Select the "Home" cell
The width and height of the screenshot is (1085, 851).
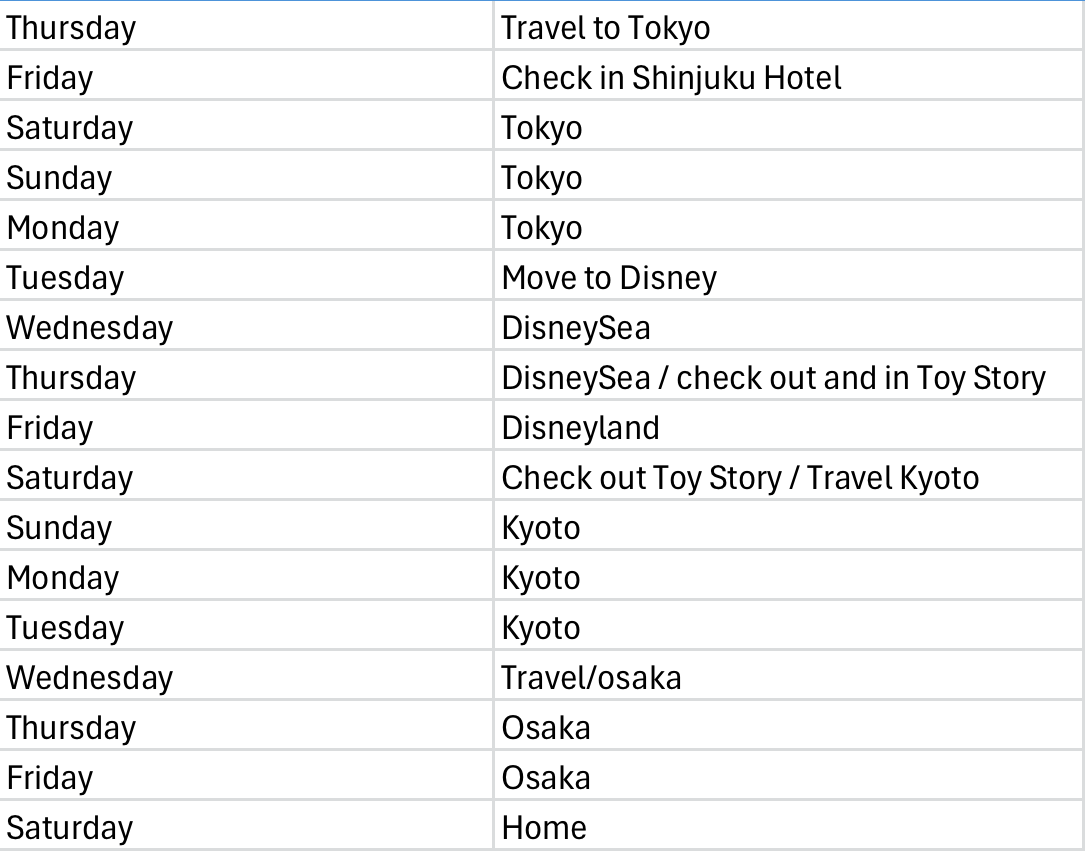pyautogui.click(x=544, y=827)
